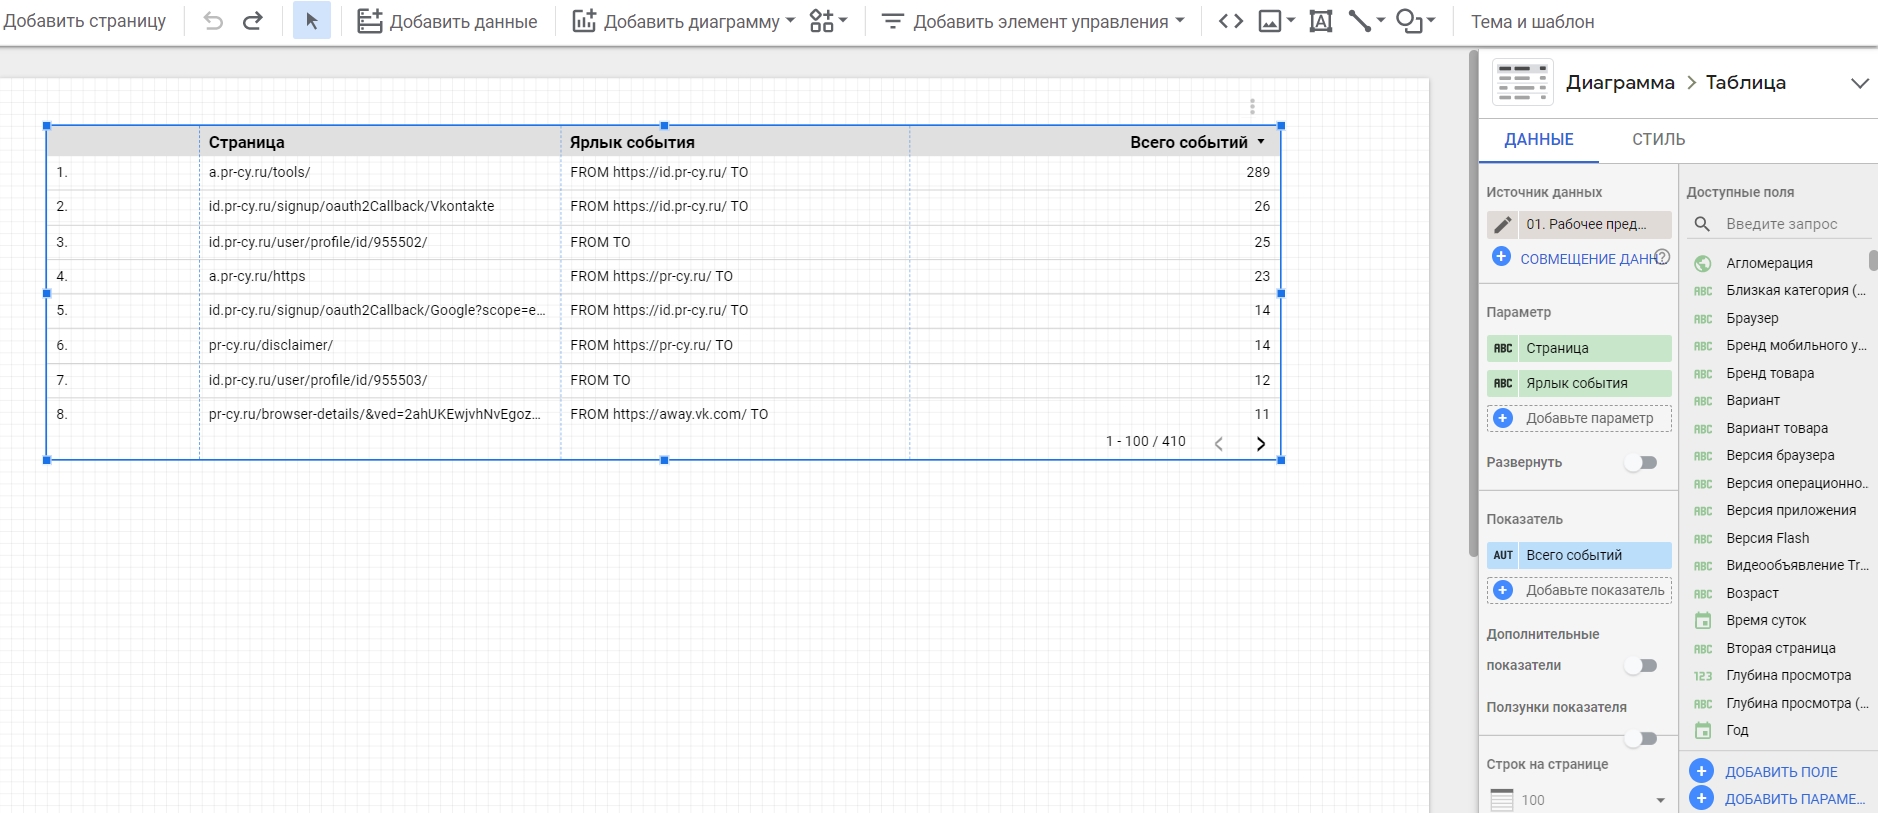Expand the community visualizations dropdown arrow
Viewport: 1878px width, 813px height.
click(x=843, y=20)
